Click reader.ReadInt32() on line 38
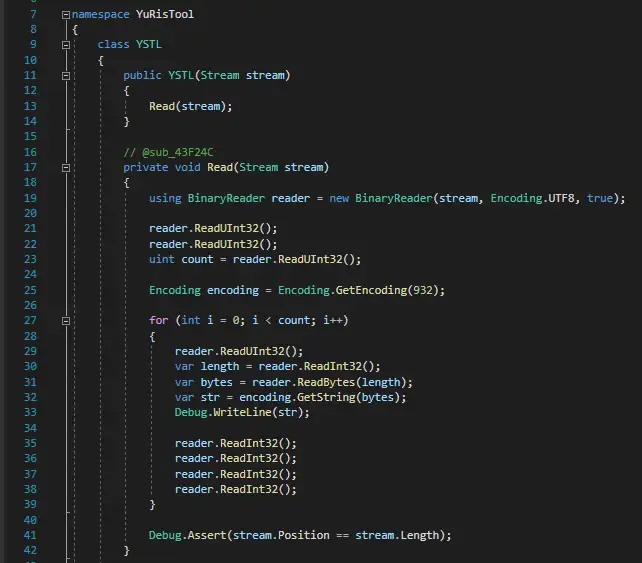The height and width of the screenshot is (563, 642). coord(235,489)
